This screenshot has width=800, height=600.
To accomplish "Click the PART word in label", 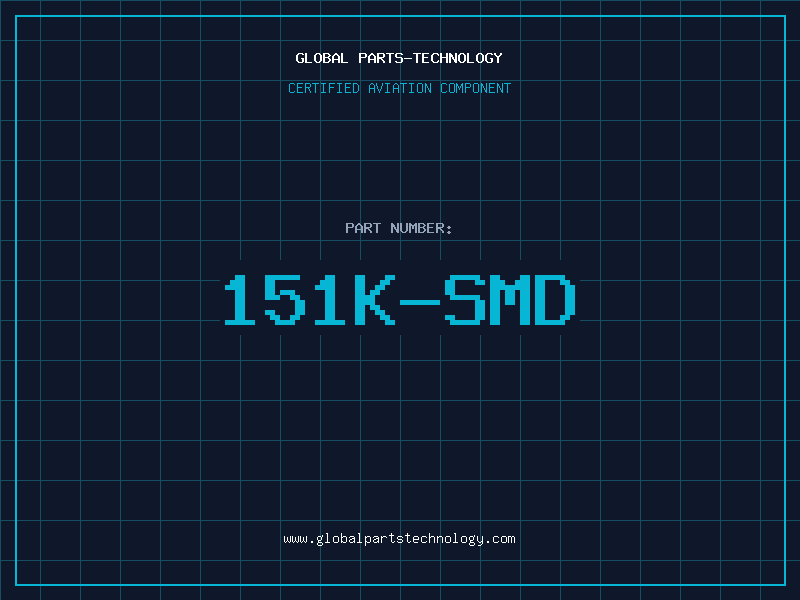I will click(x=363, y=228).
